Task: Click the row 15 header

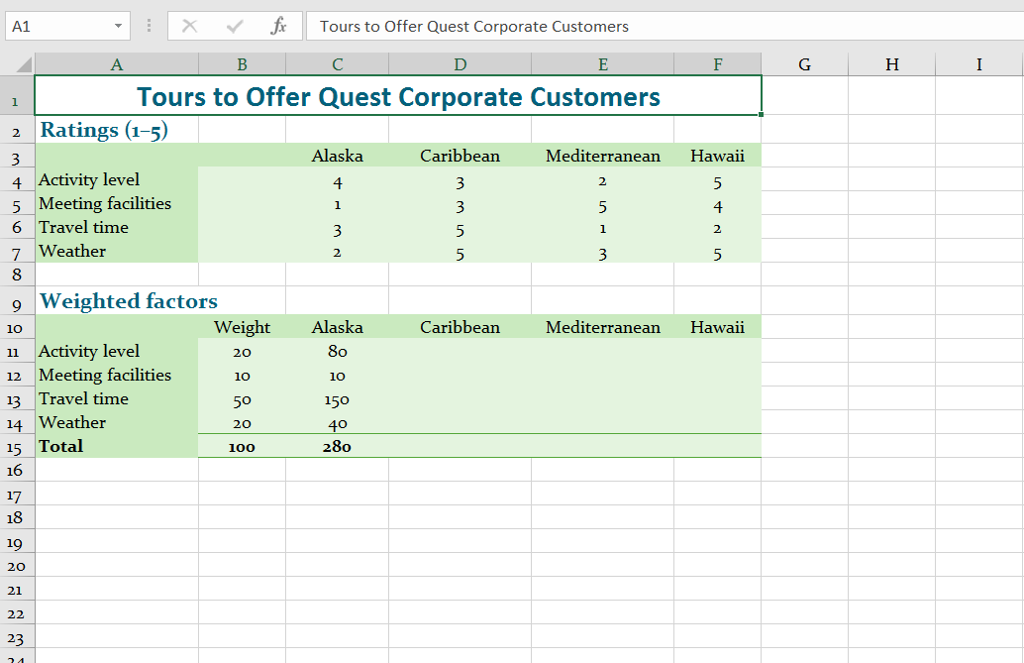Action: tap(17, 446)
